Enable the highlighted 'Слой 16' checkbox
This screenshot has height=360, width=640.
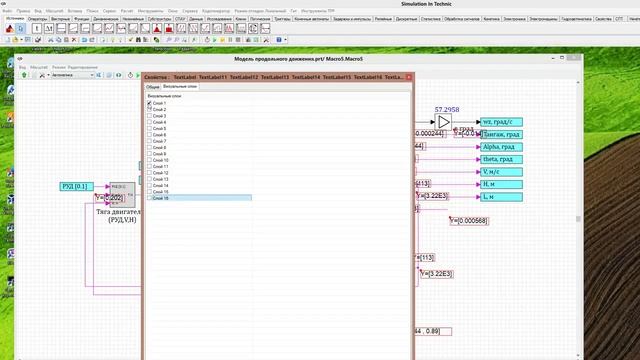coord(149,198)
